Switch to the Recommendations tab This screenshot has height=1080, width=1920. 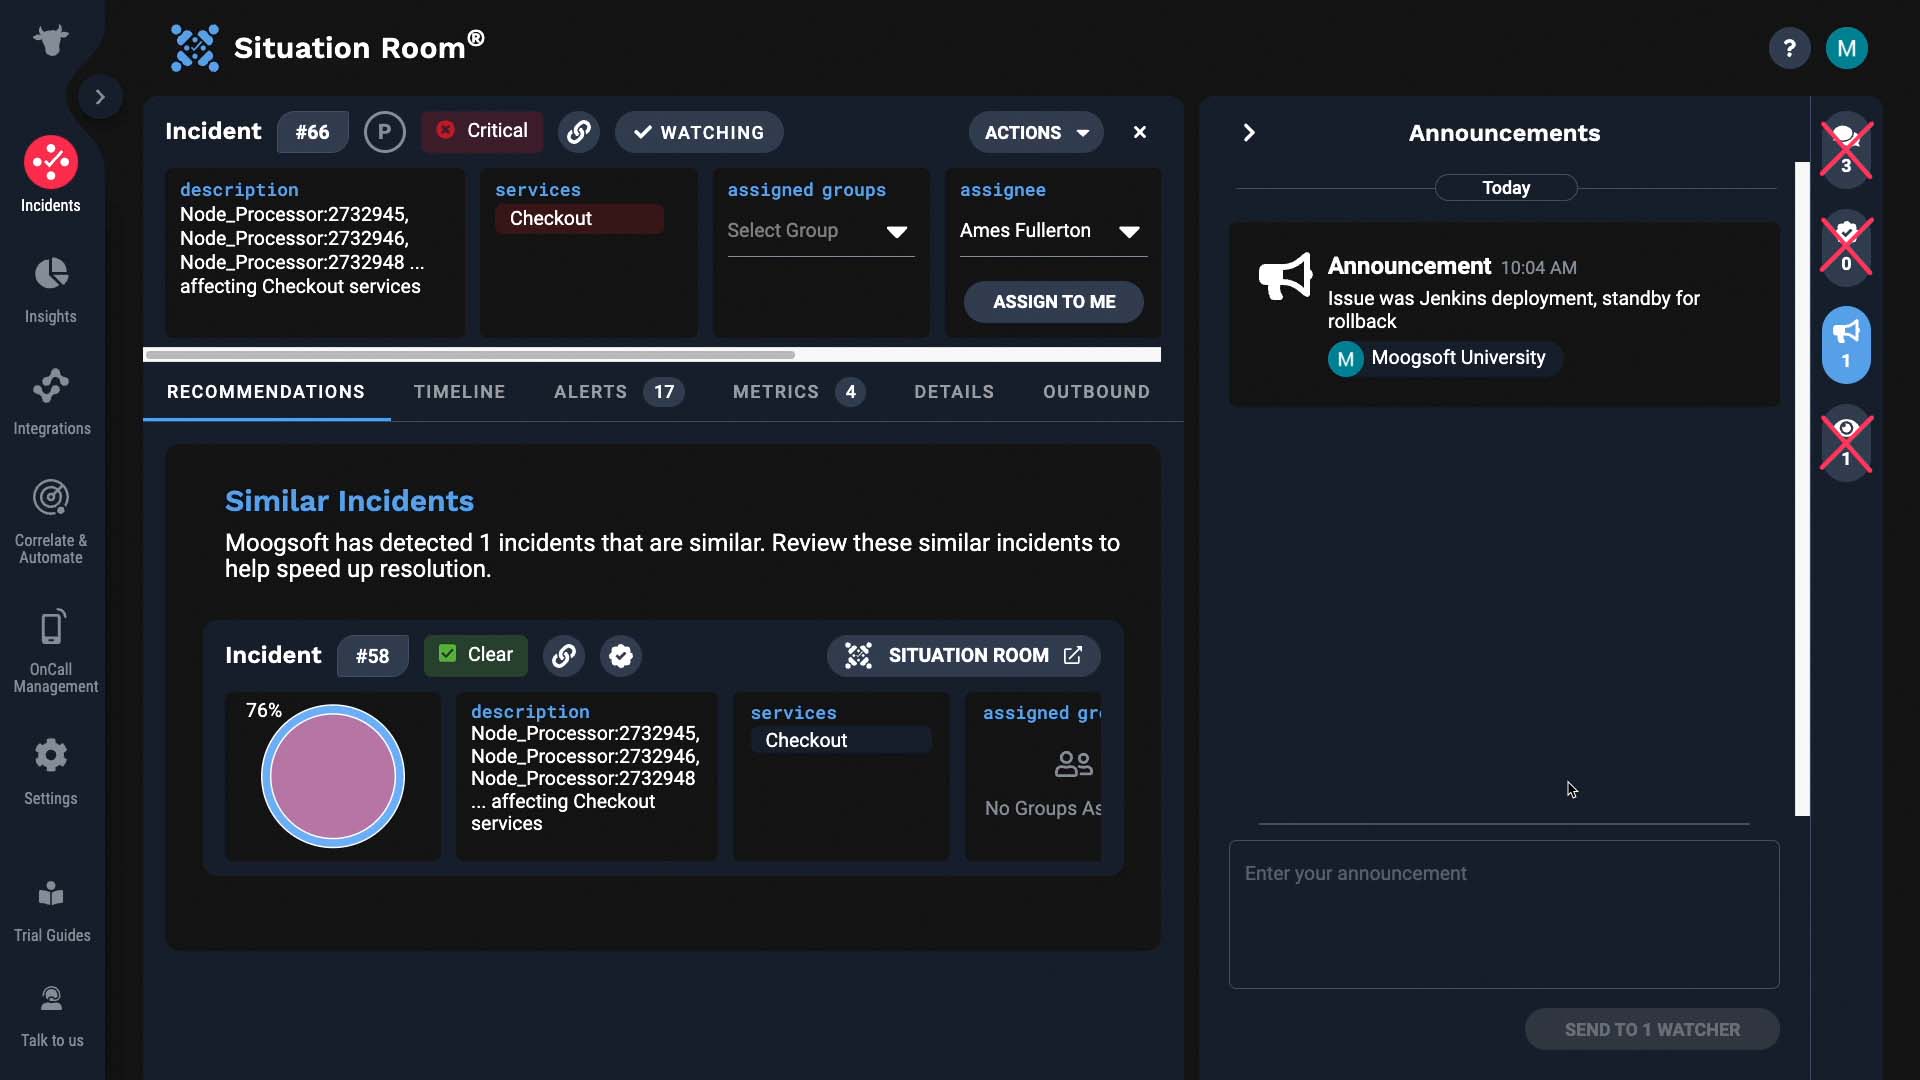266,392
